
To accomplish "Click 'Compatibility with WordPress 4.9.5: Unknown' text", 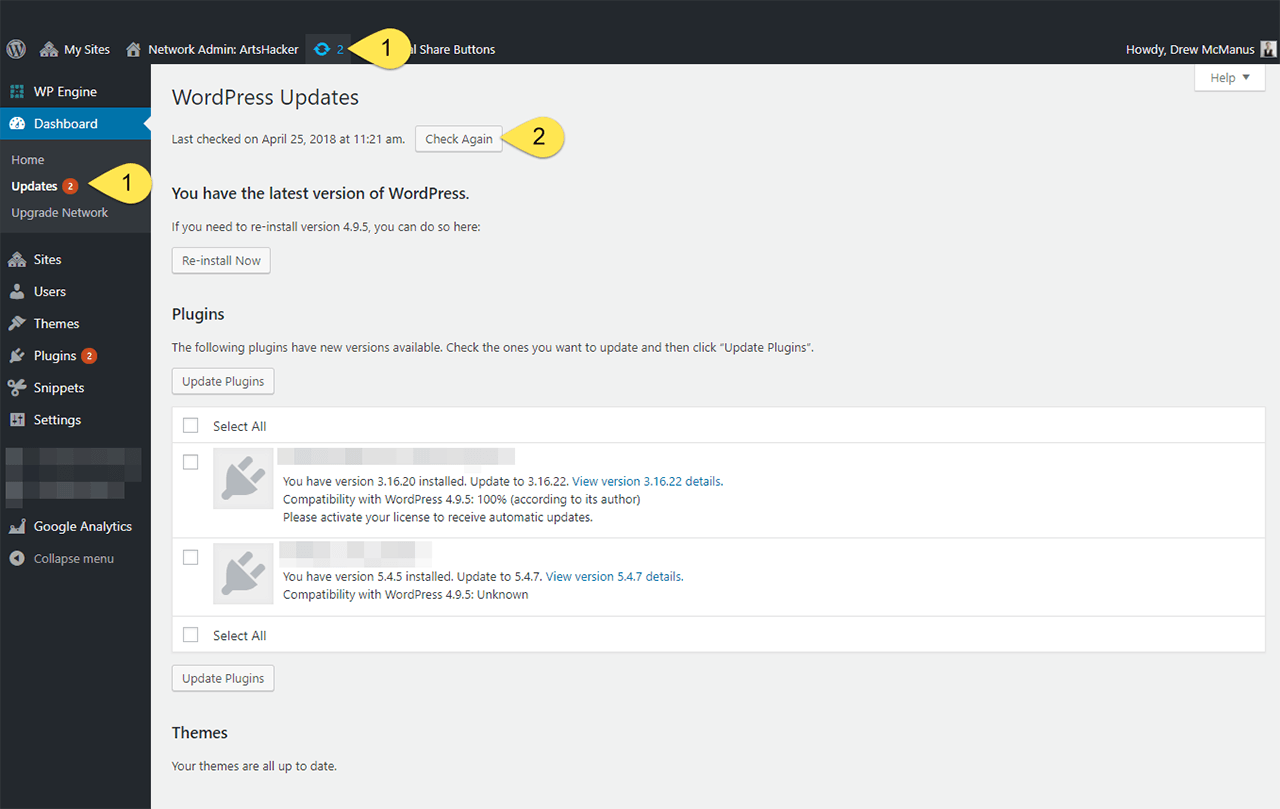I will tap(406, 595).
